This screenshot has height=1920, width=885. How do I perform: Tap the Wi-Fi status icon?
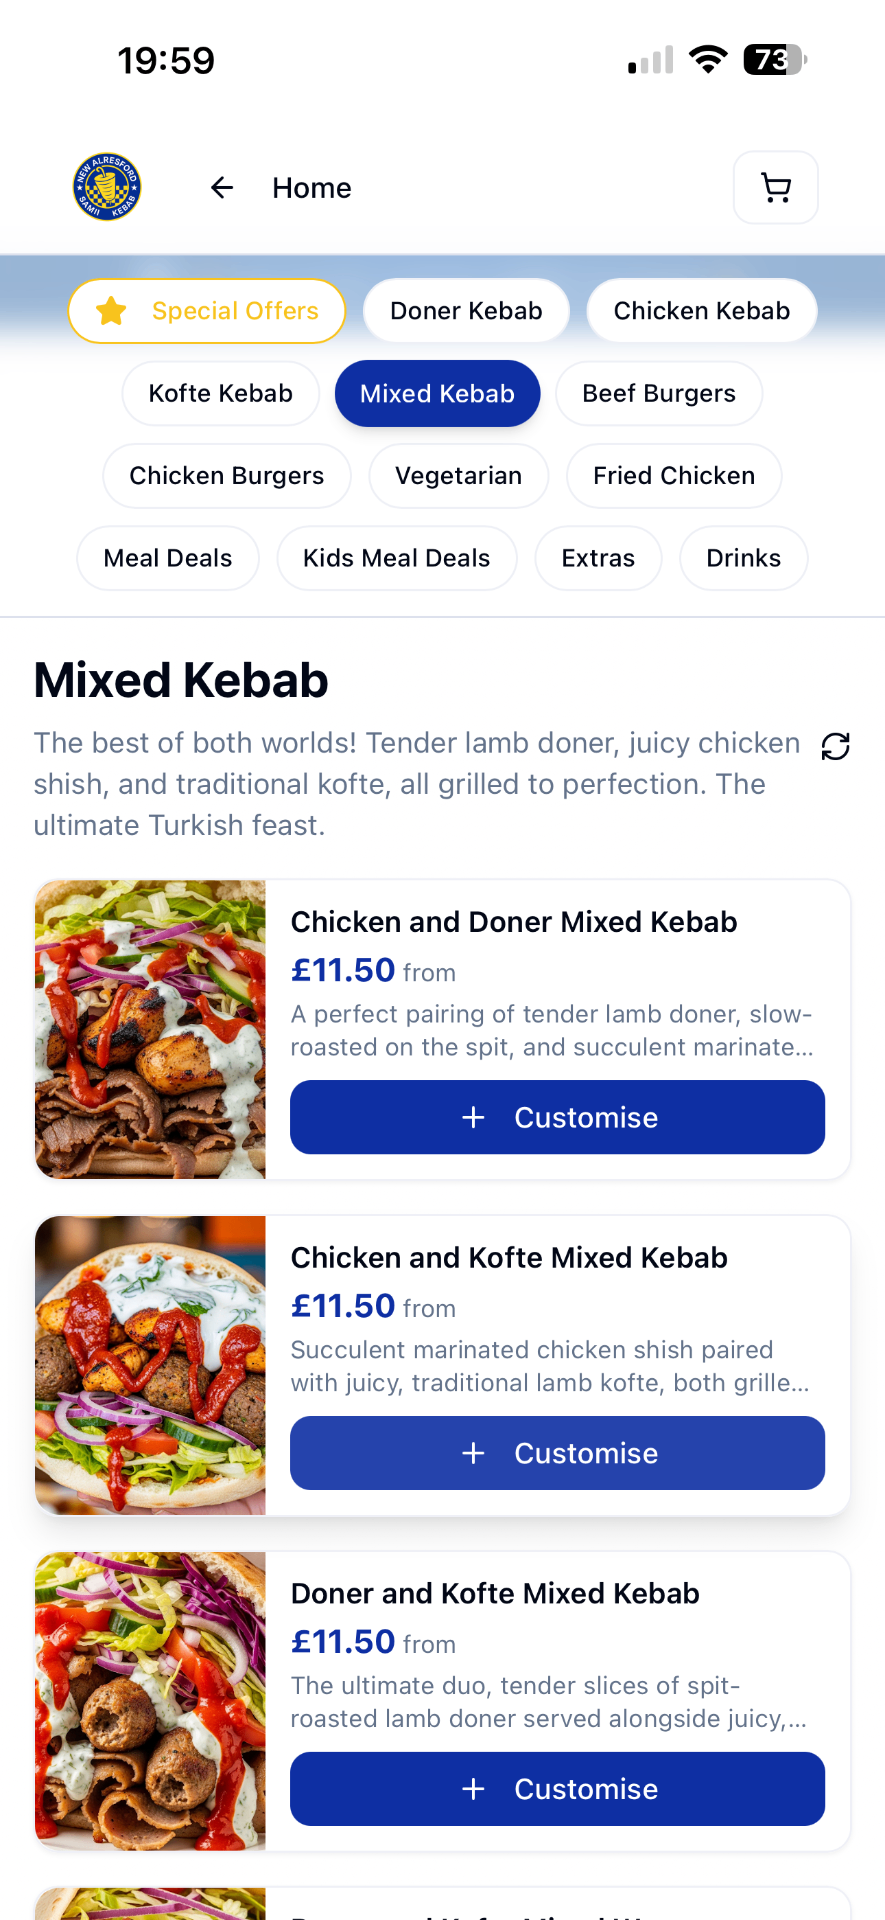[708, 60]
